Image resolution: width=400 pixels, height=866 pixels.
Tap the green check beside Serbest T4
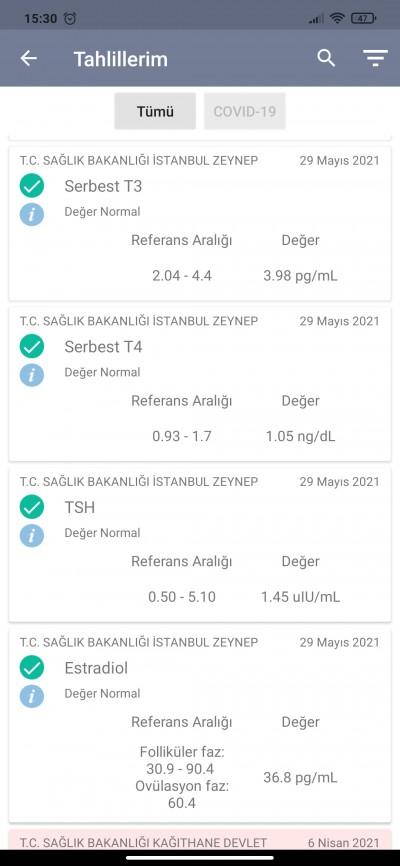(32, 346)
